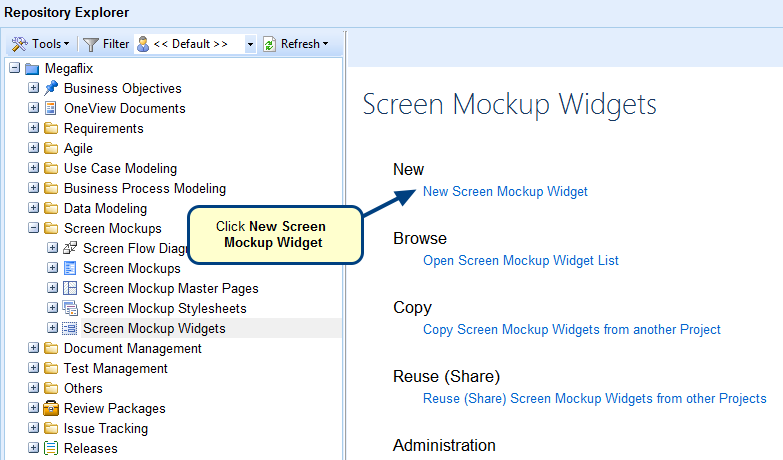Click the Business Objectives pin icon

(51, 88)
